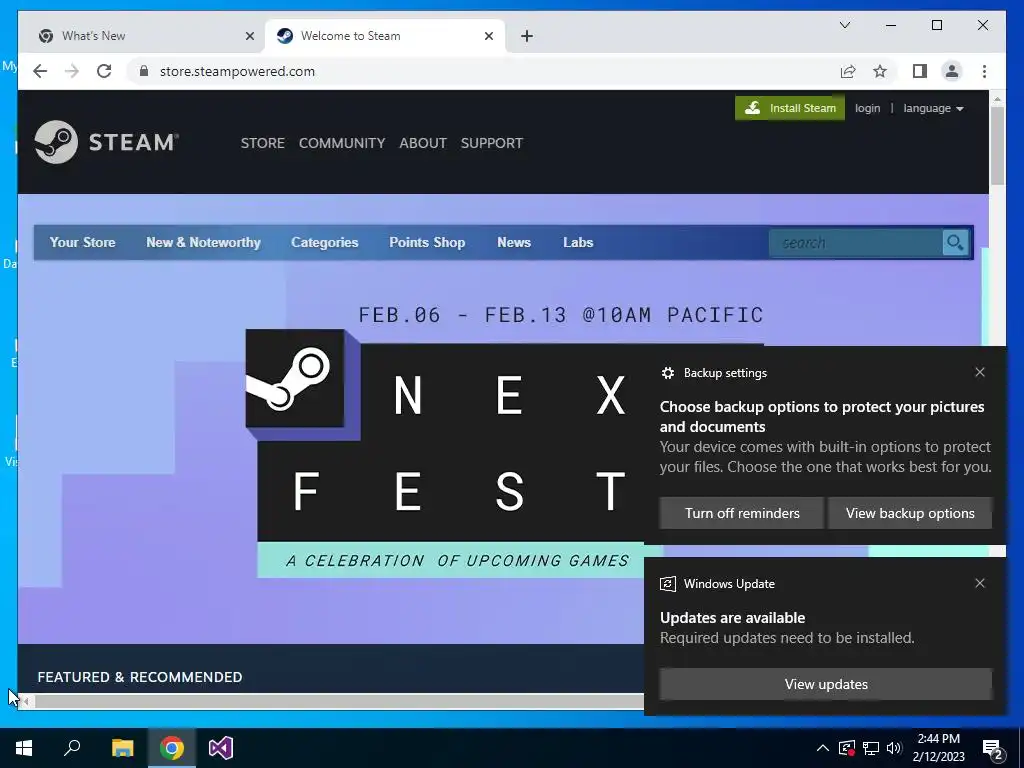Open the Points Shop tab
Image resolution: width=1024 pixels, height=768 pixels.
427,242
